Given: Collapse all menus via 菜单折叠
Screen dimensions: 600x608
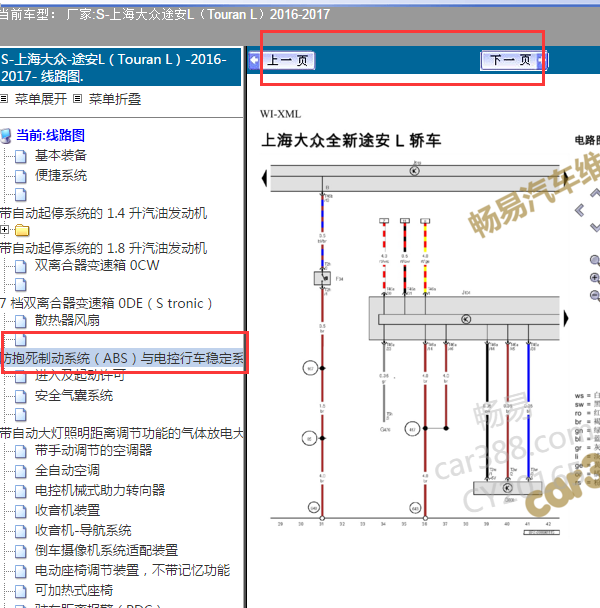Looking at the screenshot, I should pos(115,99).
